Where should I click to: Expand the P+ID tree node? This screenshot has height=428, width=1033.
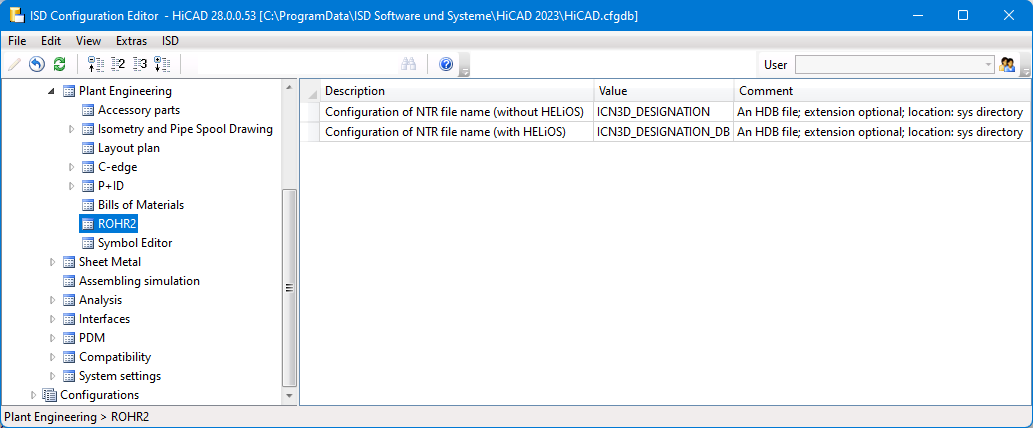[x=71, y=186]
